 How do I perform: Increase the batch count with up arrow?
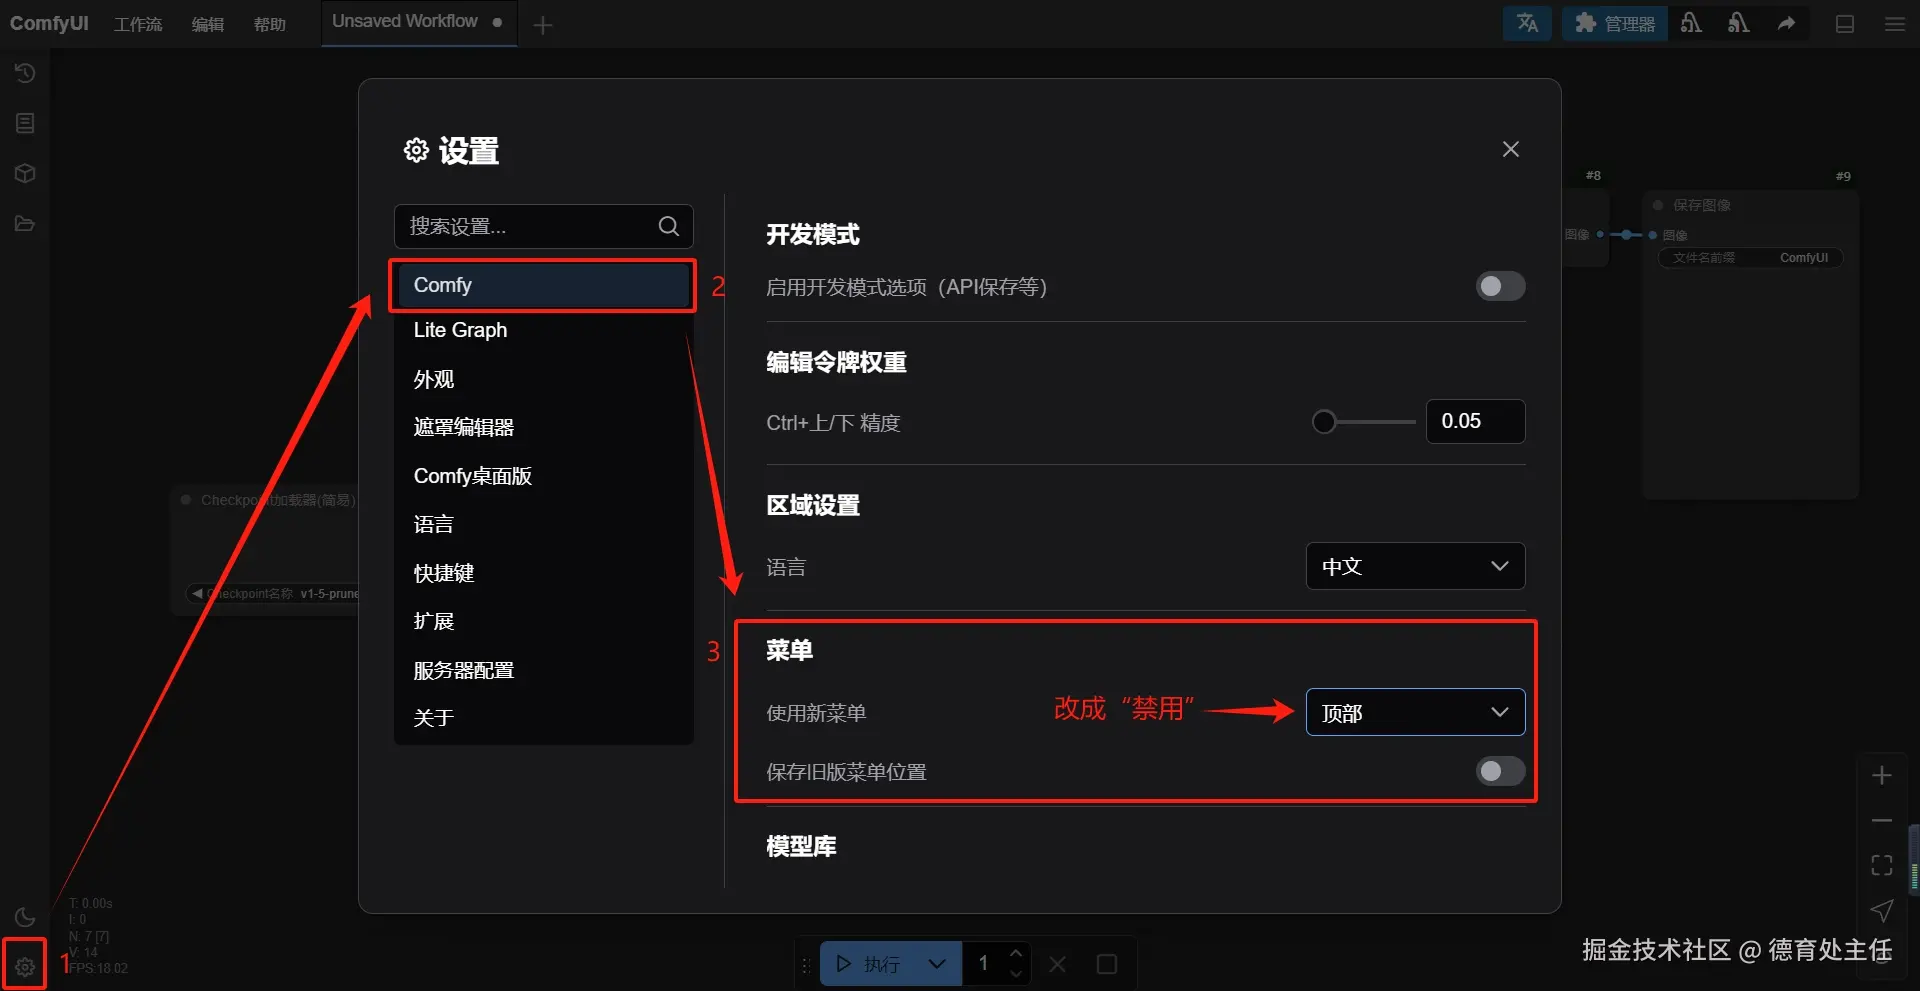(1016, 953)
